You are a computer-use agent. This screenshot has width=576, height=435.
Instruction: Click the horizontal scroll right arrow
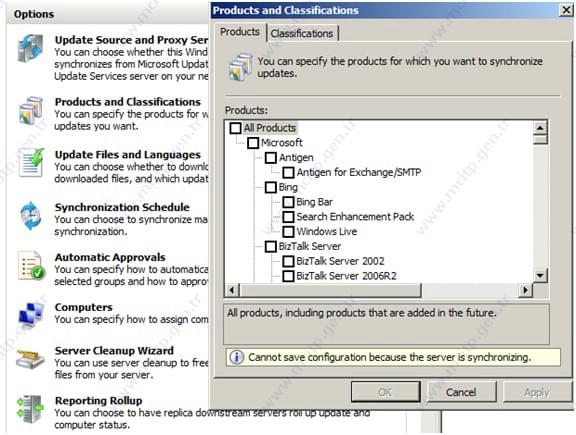coord(526,290)
